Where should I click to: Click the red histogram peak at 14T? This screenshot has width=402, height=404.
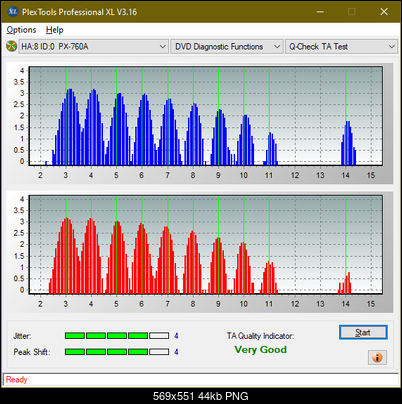point(345,283)
